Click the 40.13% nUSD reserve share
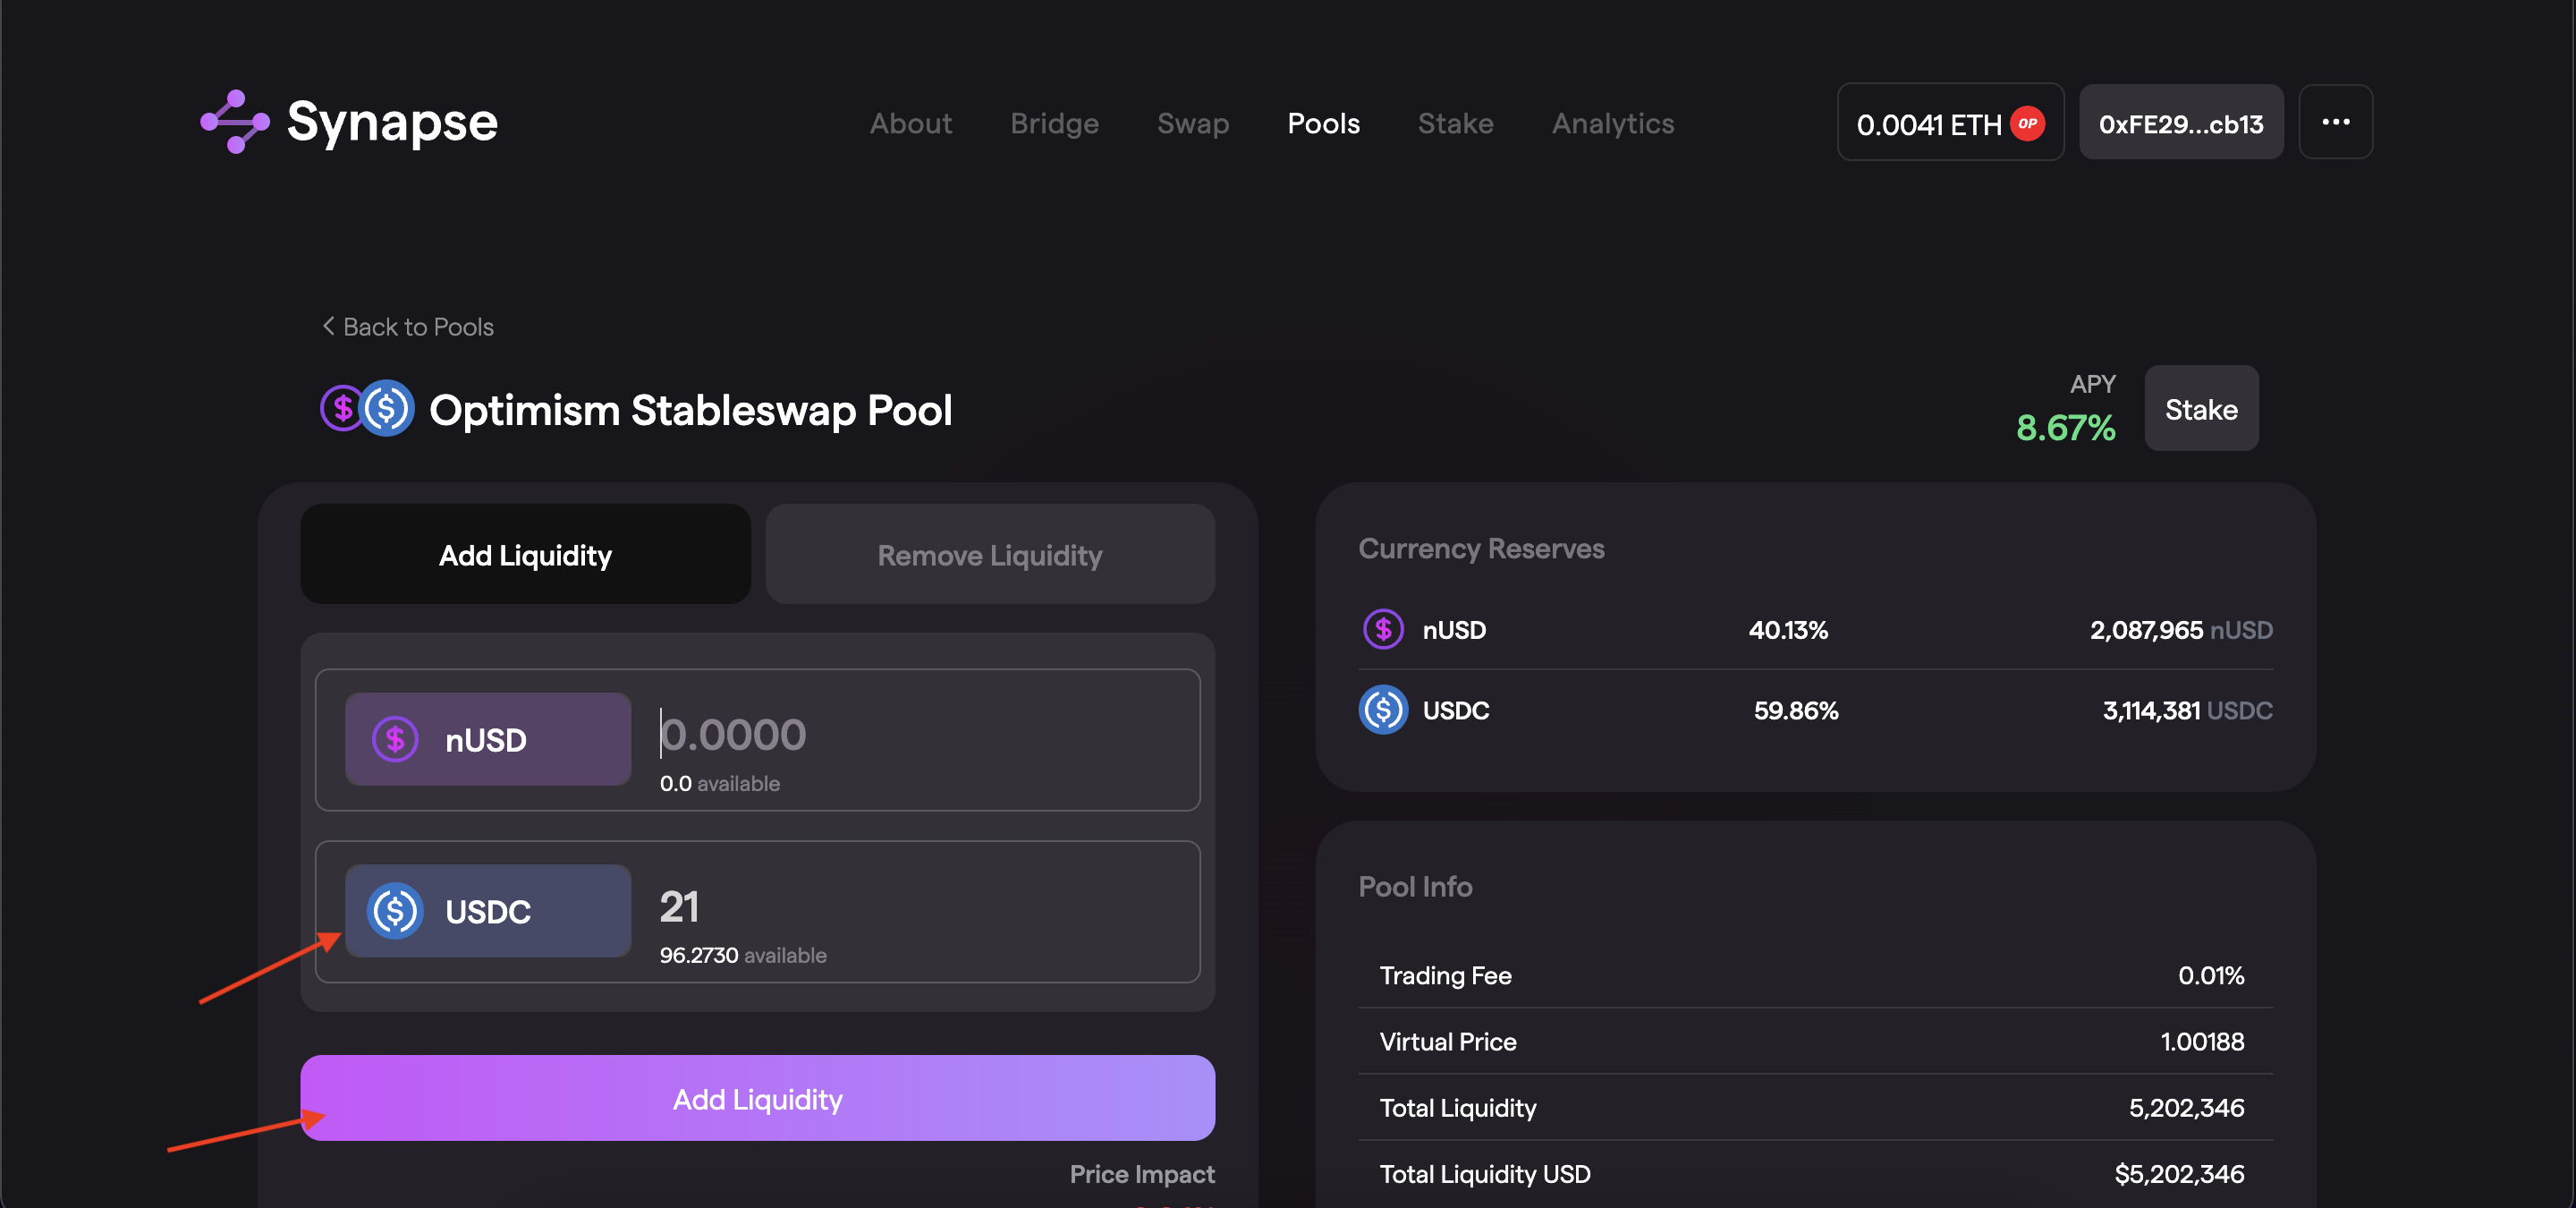 click(x=1788, y=629)
